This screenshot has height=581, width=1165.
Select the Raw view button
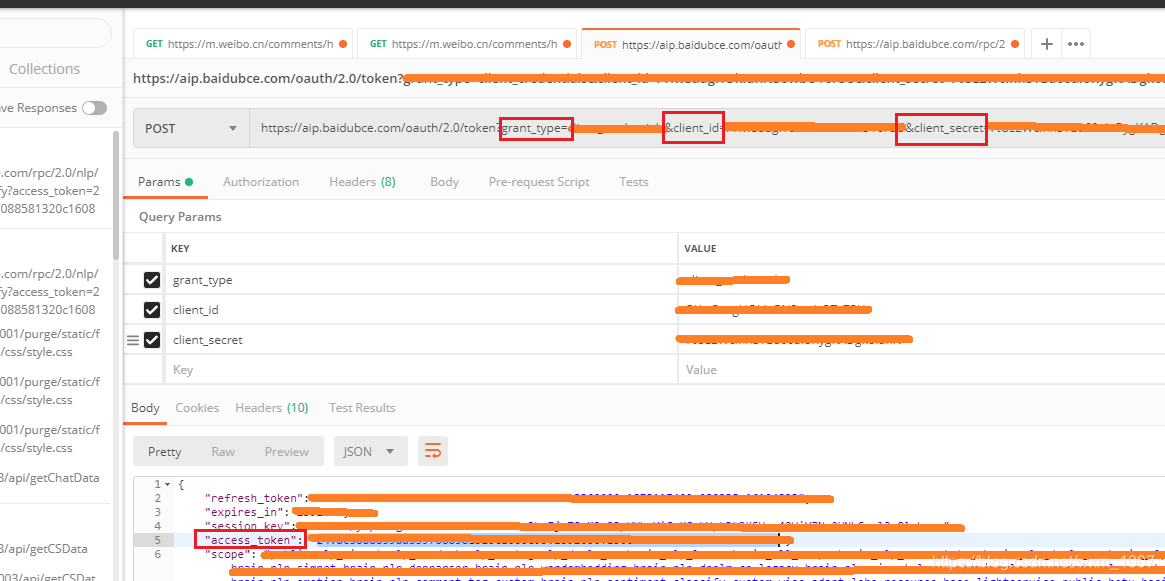[223, 452]
